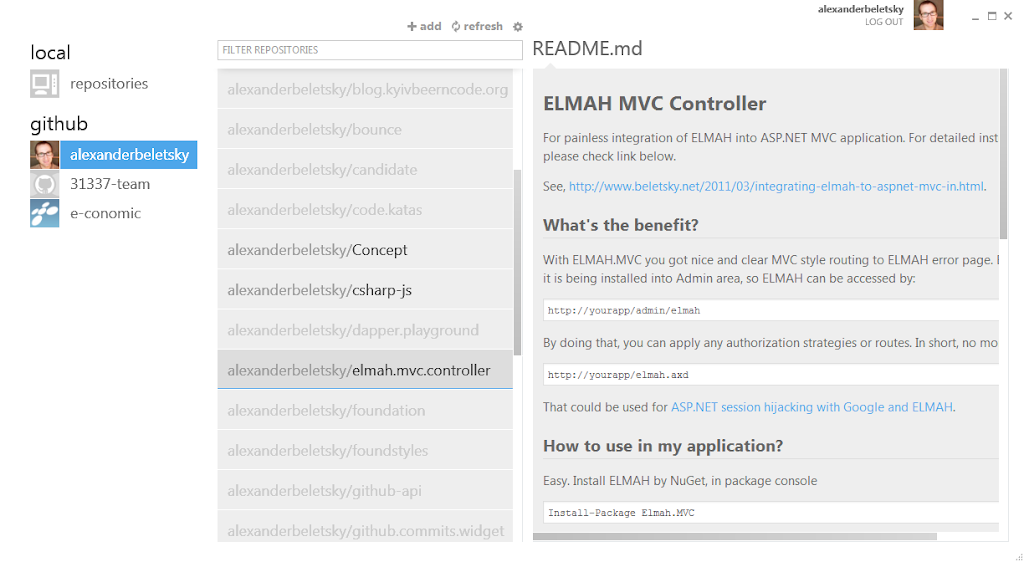
Task: Select alexanderbeletsky/bounce repository
Action: pos(365,129)
